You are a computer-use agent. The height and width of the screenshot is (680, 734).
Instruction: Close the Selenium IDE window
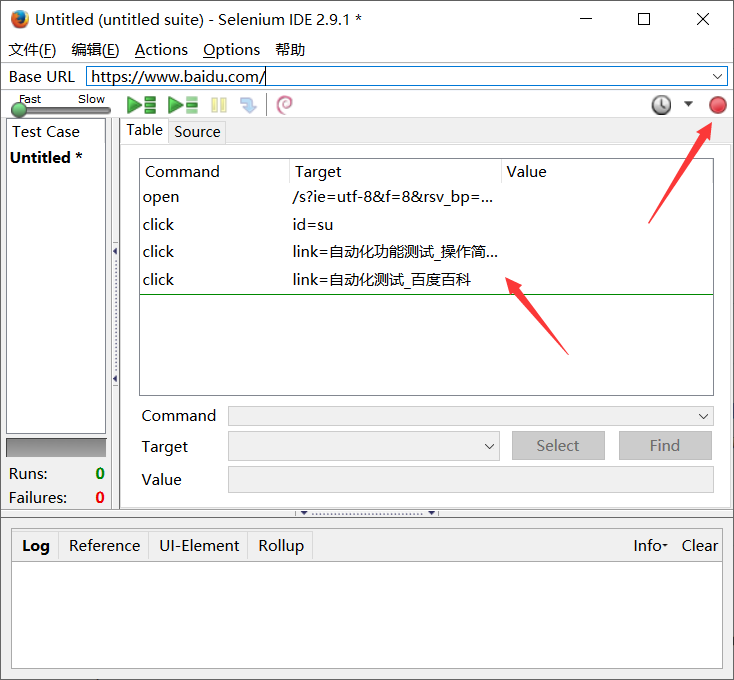tap(703, 19)
